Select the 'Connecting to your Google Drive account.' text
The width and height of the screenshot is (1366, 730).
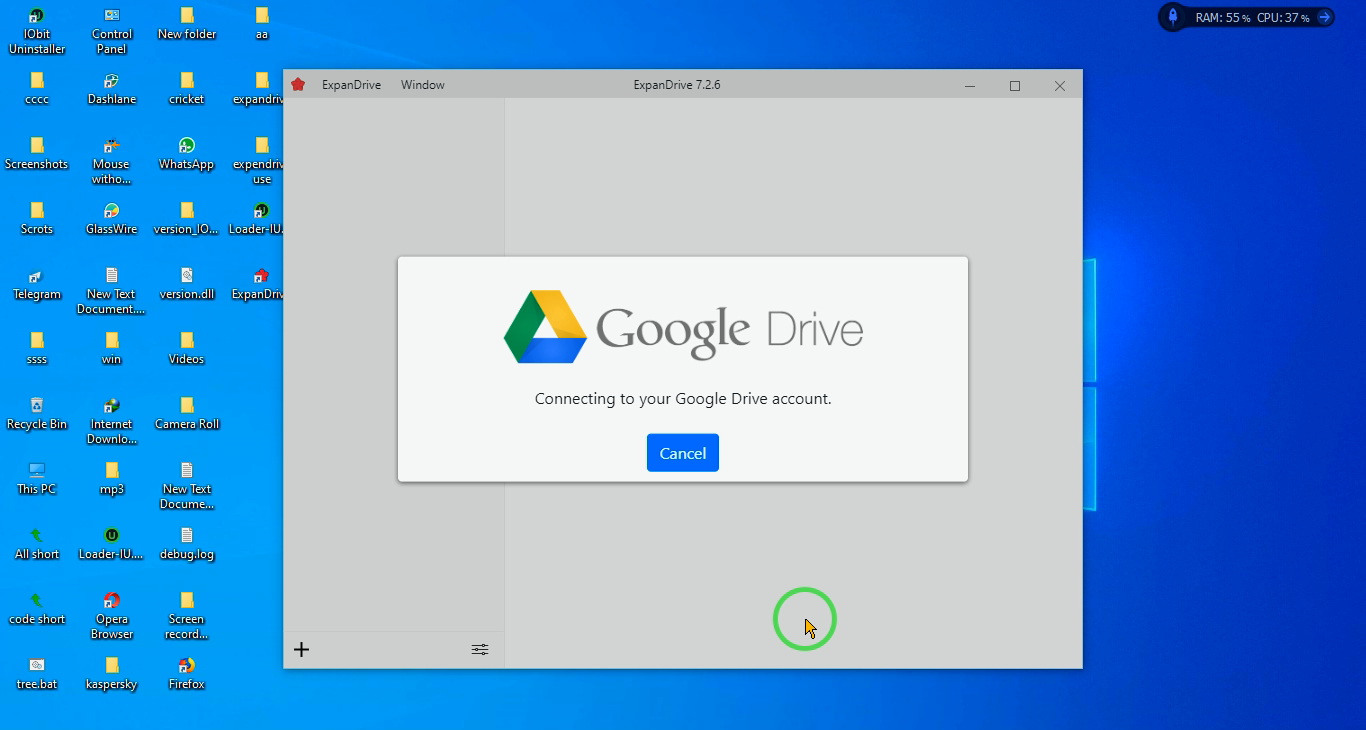(x=683, y=399)
